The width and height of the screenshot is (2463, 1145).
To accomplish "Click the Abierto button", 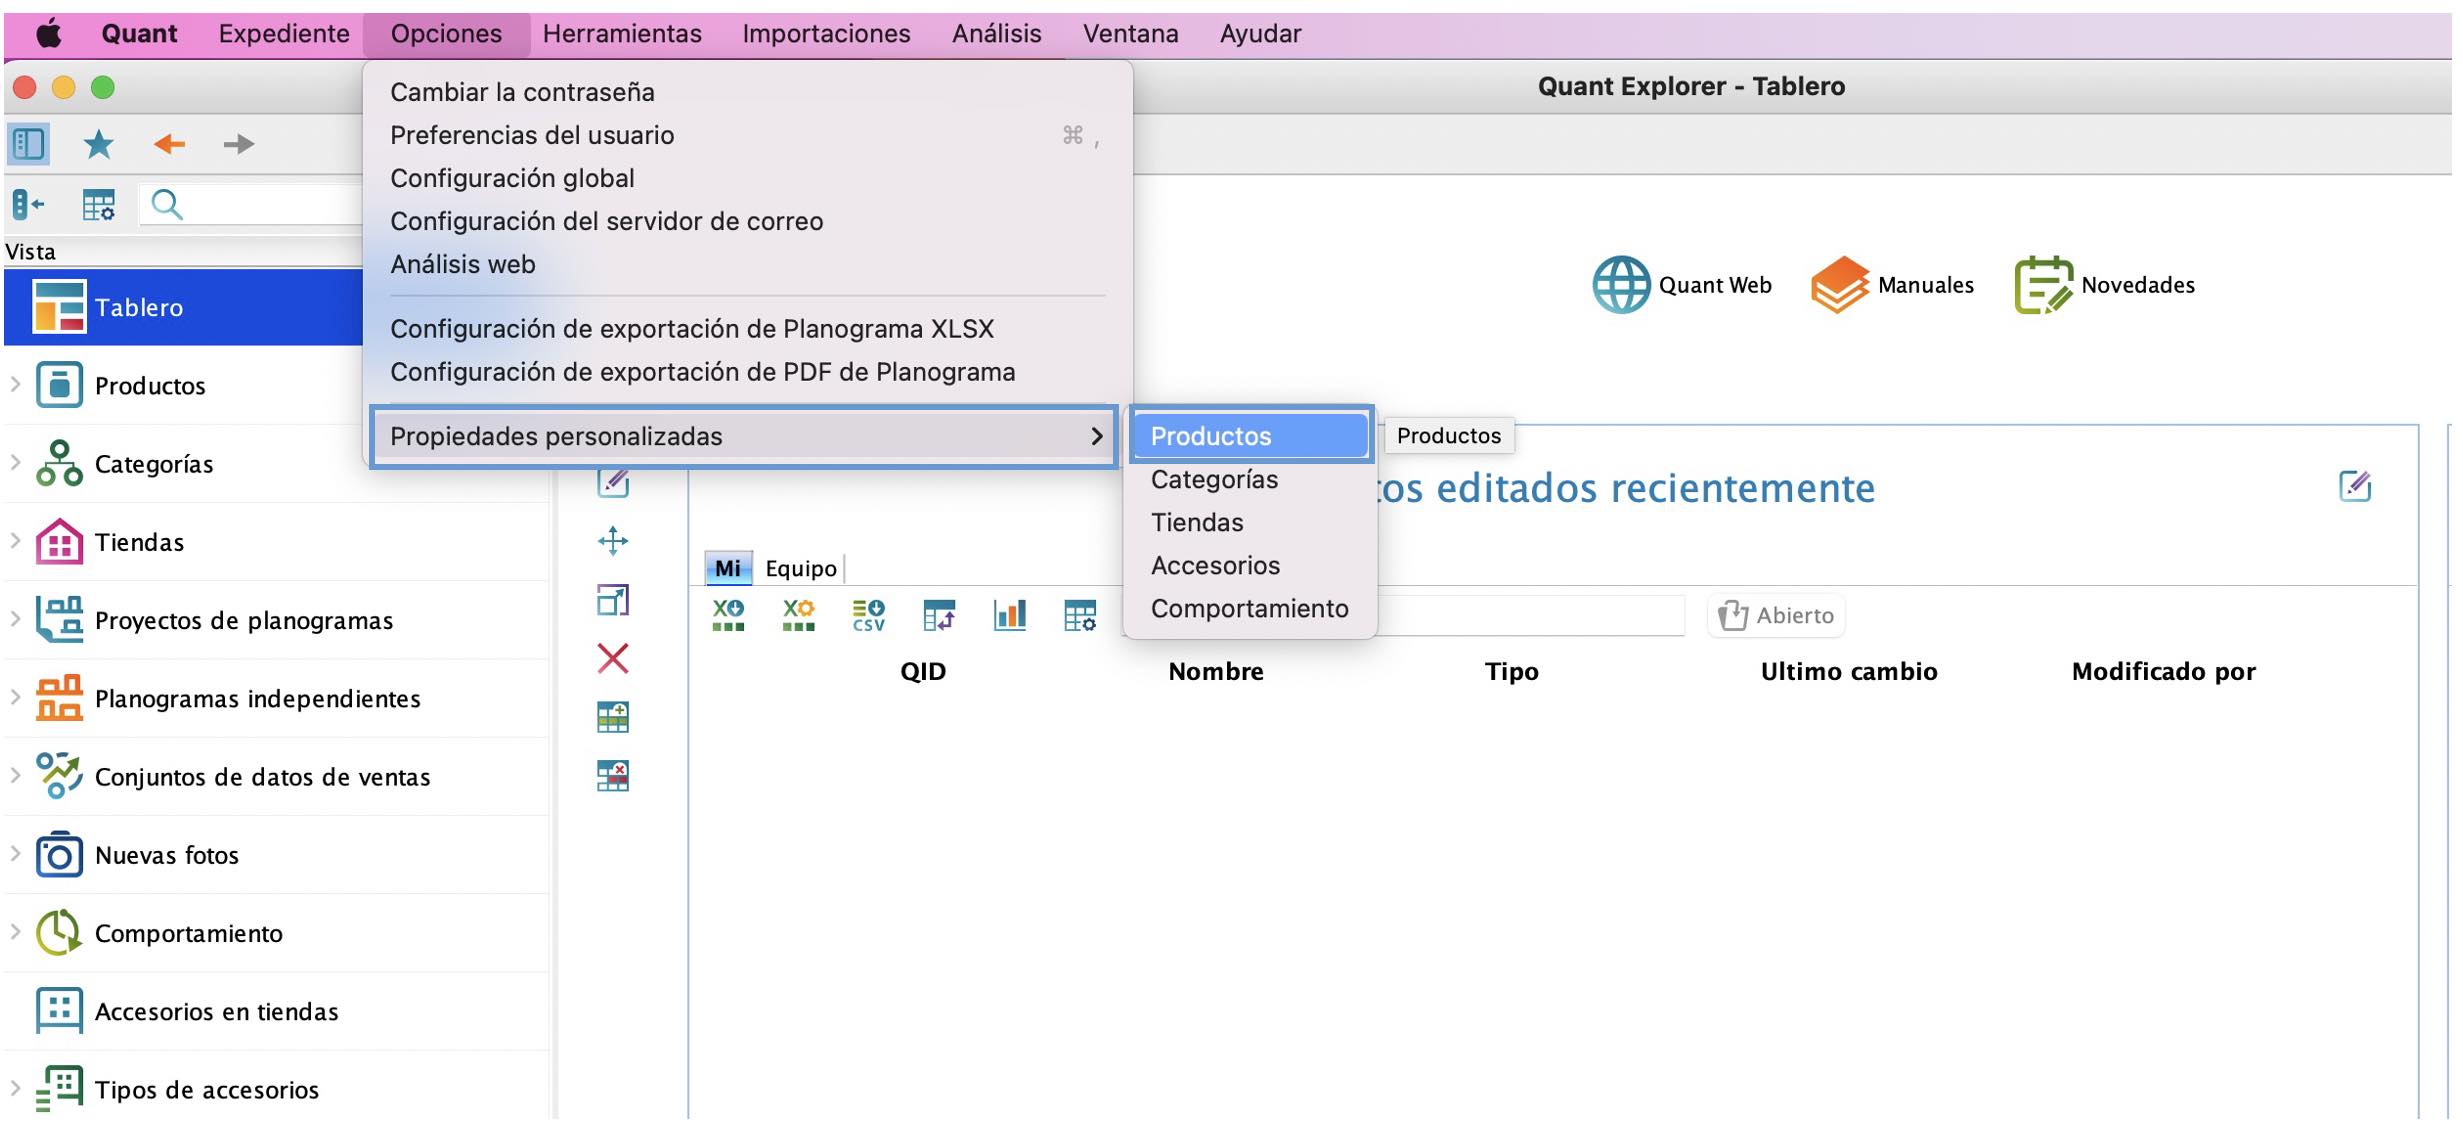I will coord(1776,615).
